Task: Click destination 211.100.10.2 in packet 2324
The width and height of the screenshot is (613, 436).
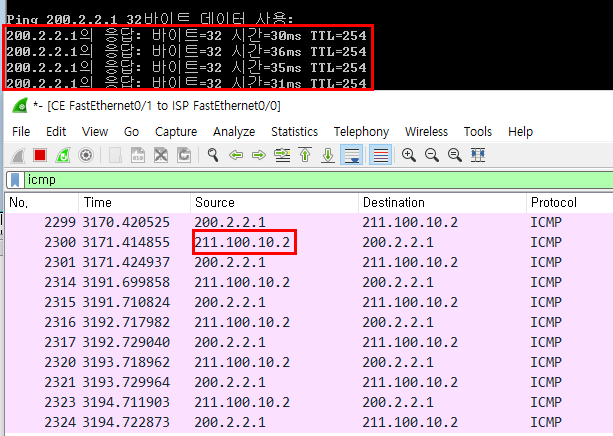Action: (410, 422)
